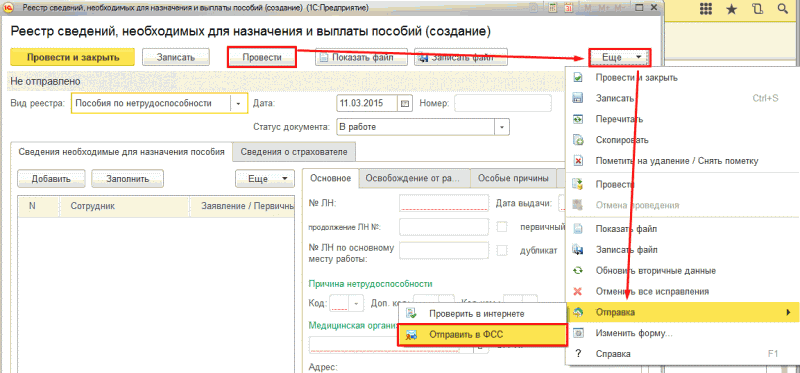Choose Показать файл in the Еще menu

tap(683, 229)
